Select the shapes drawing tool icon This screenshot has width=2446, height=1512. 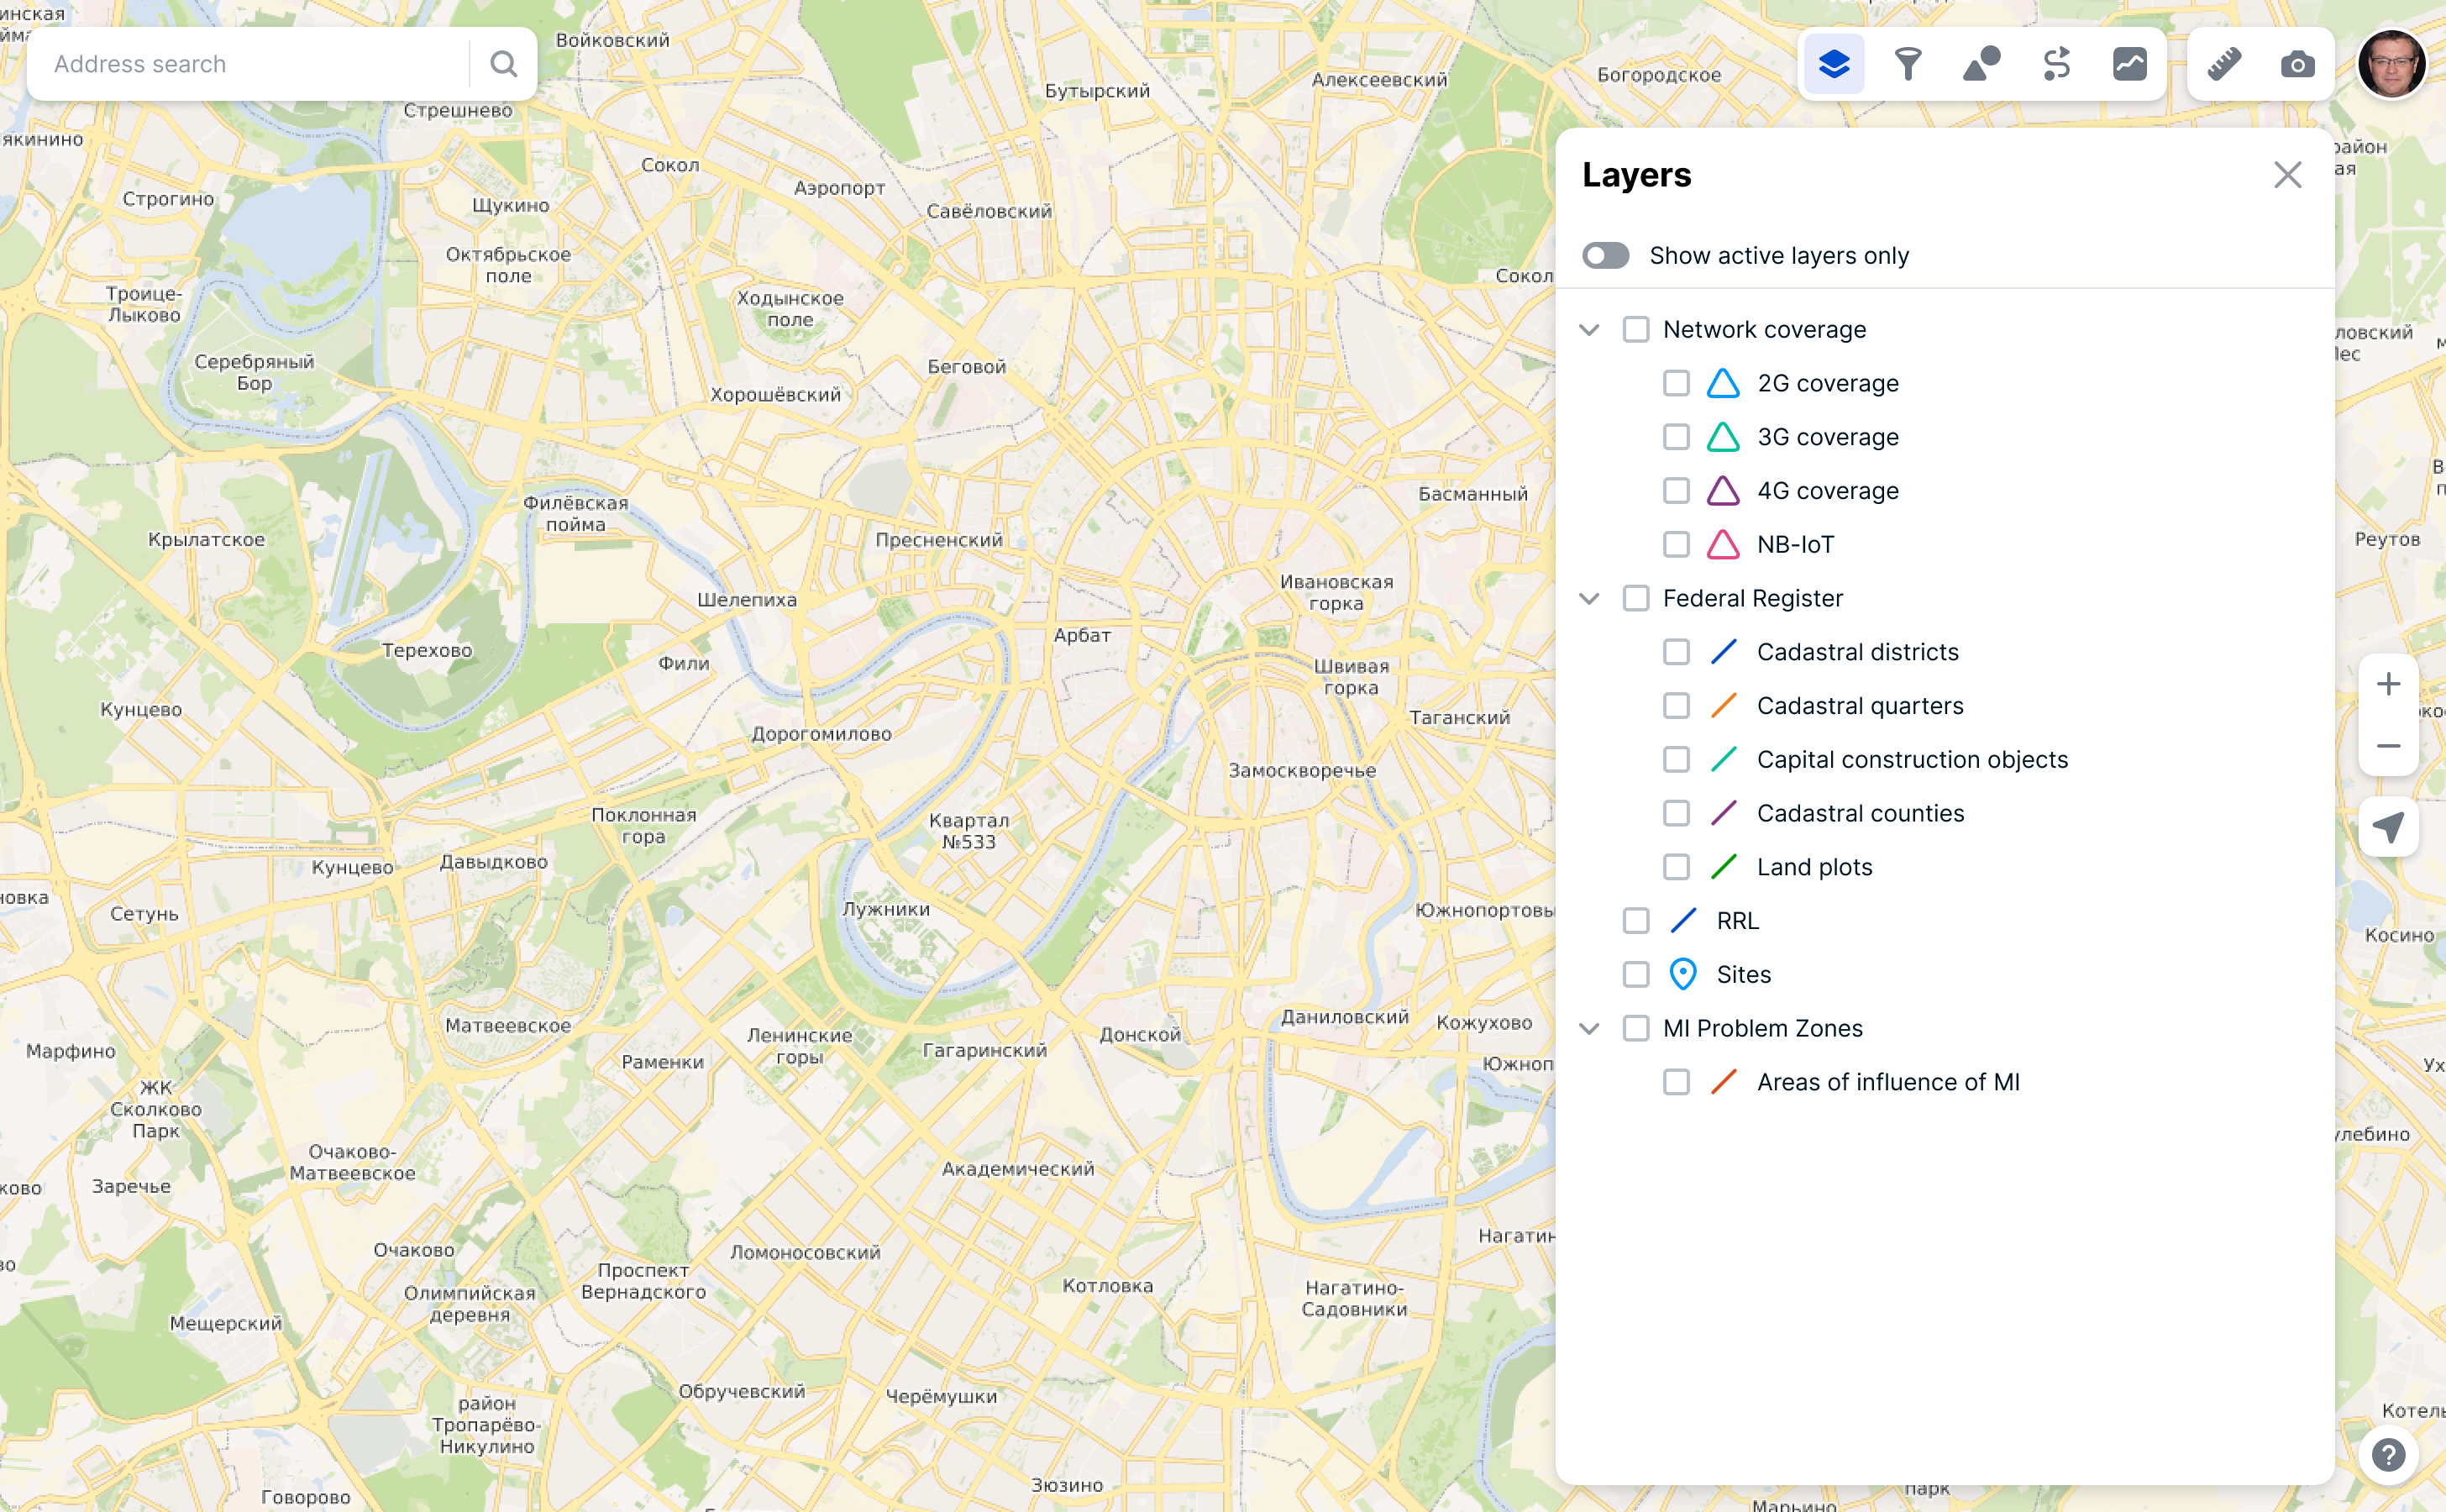[x=1981, y=64]
